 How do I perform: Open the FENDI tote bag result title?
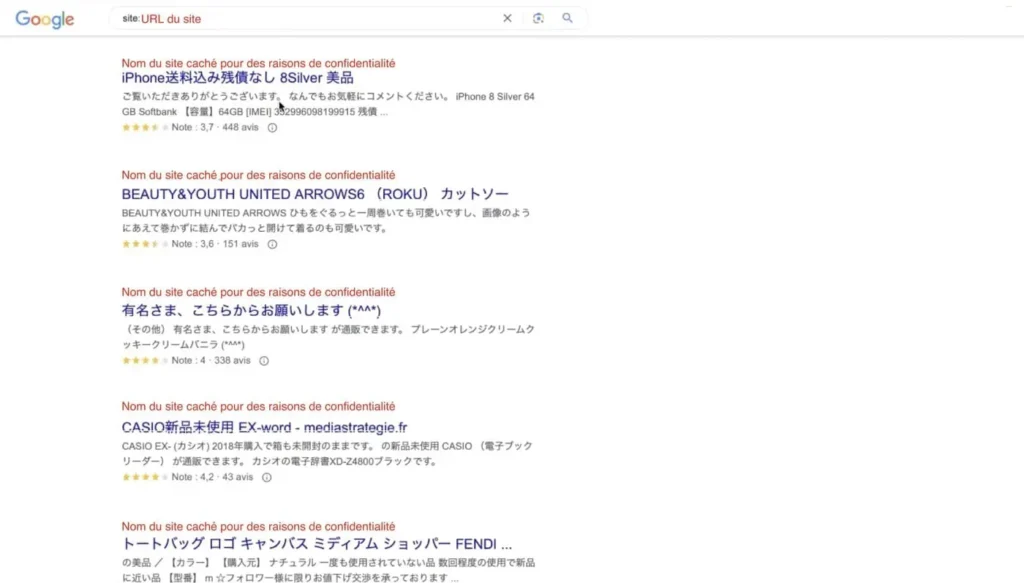[x=317, y=544]
